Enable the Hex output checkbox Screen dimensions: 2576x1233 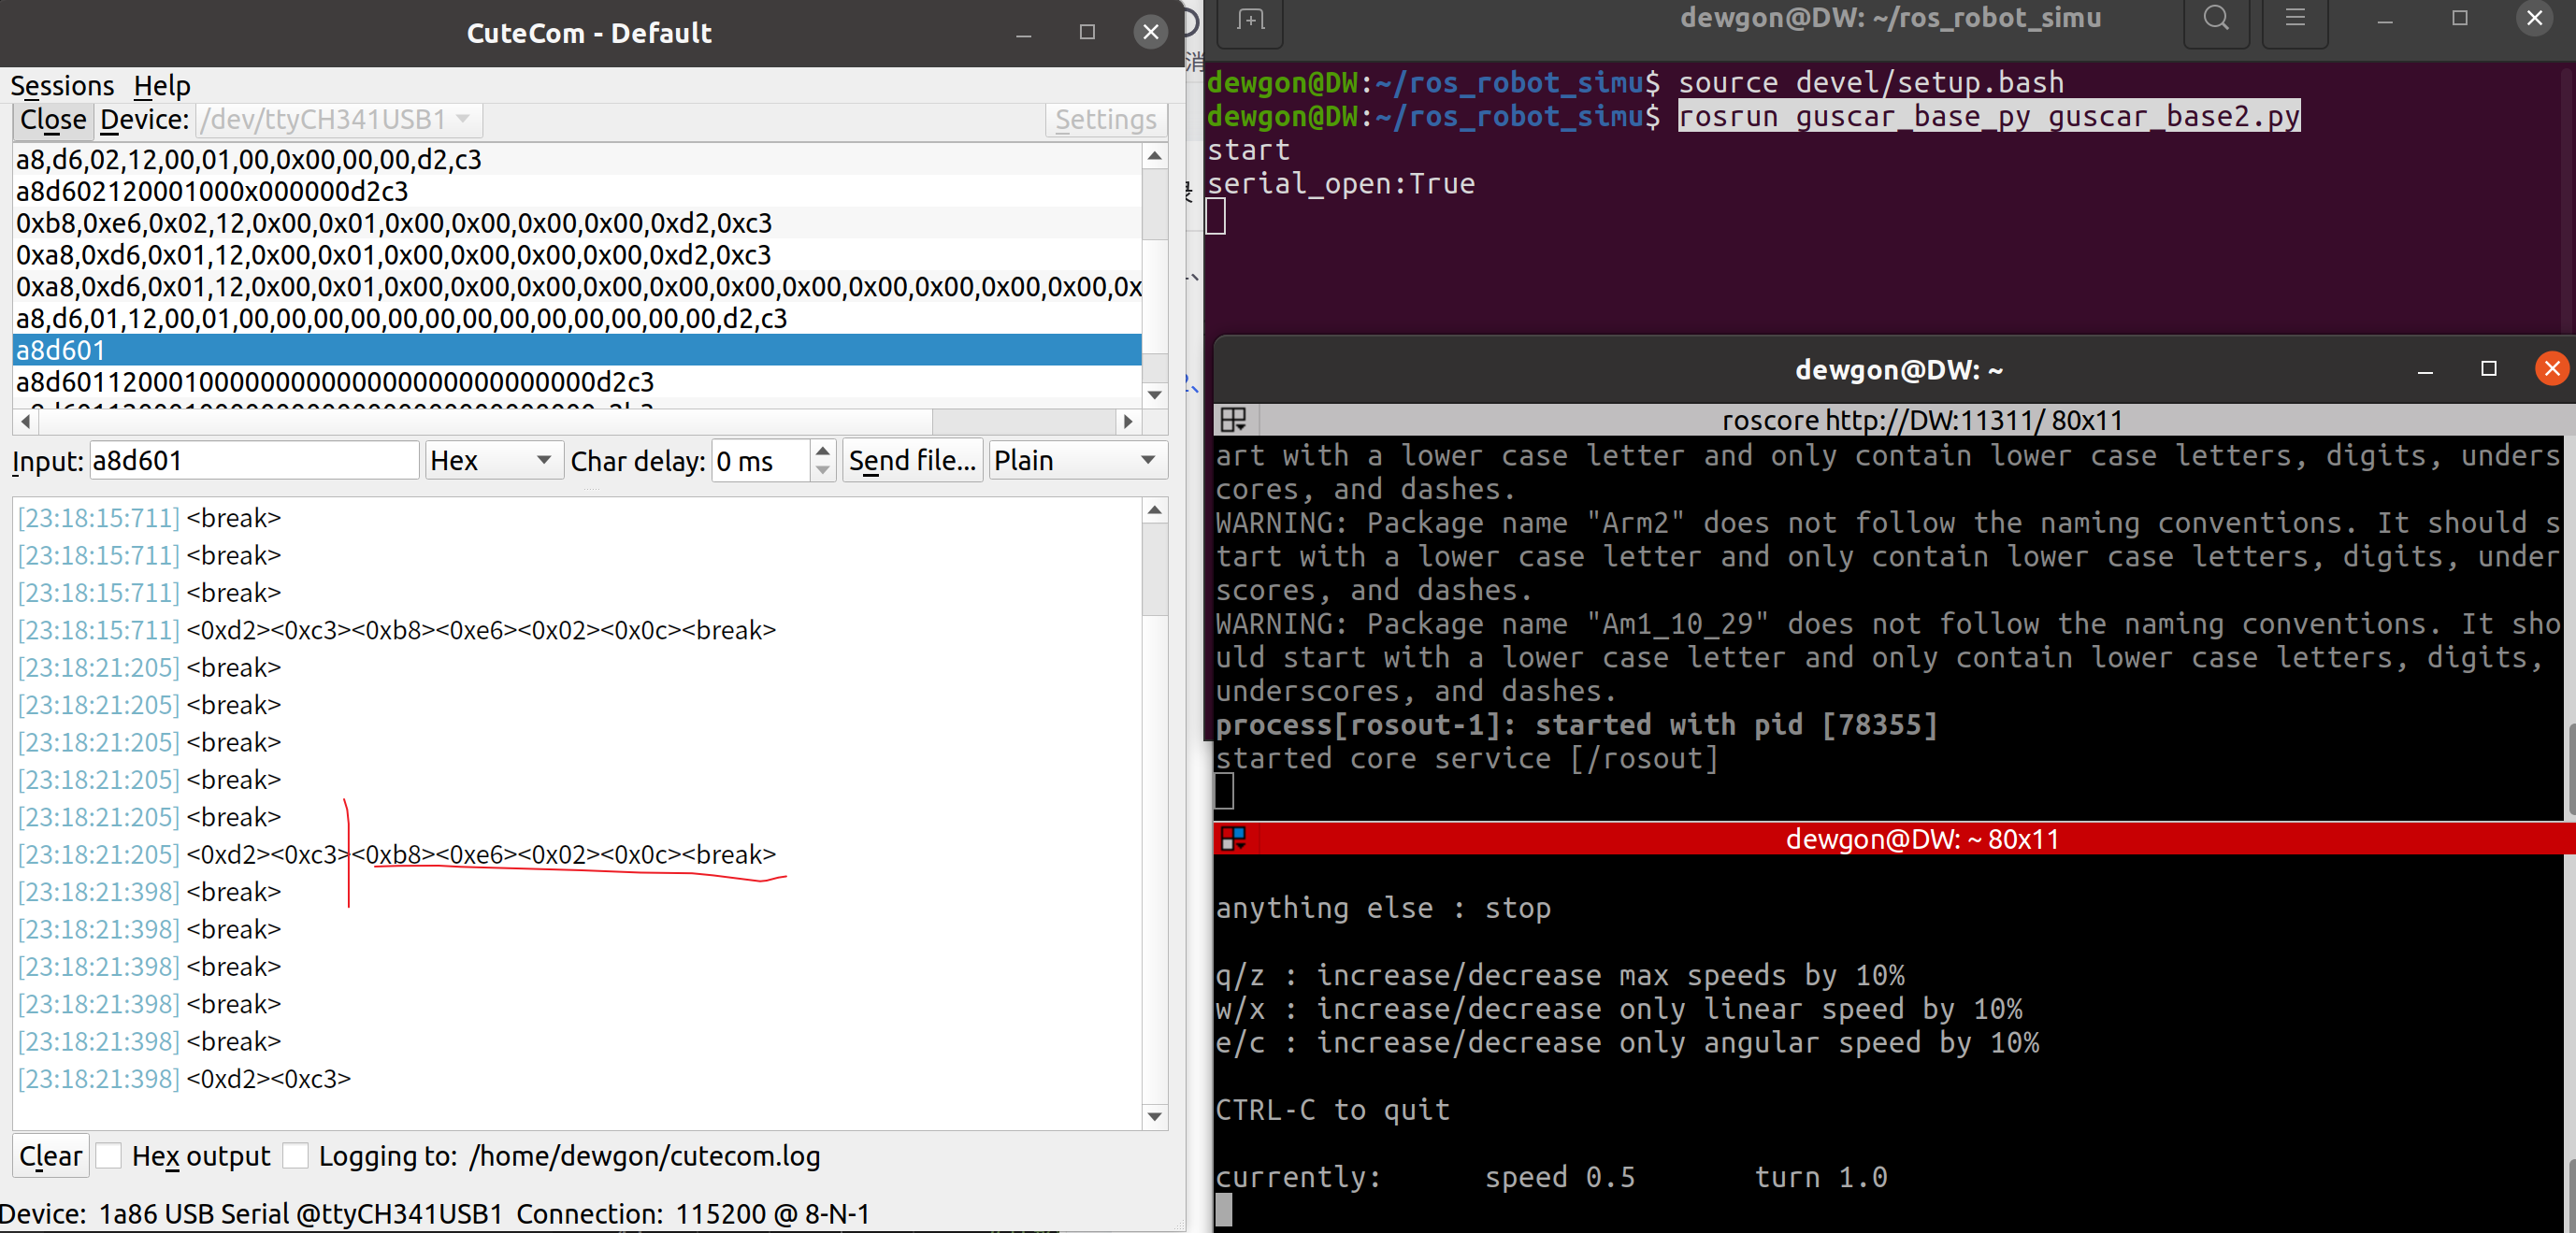pyautogui.click(x=109, y=1156)
